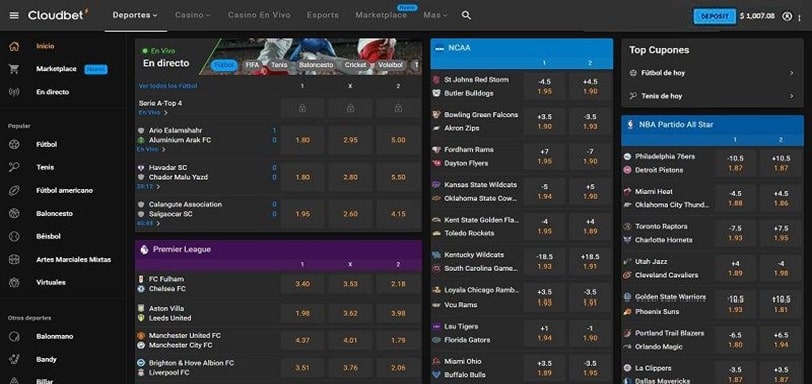Viewport: 812px width, 384px height.
Task: Select the Tenis live sport tab
Action: coord(279,65)
